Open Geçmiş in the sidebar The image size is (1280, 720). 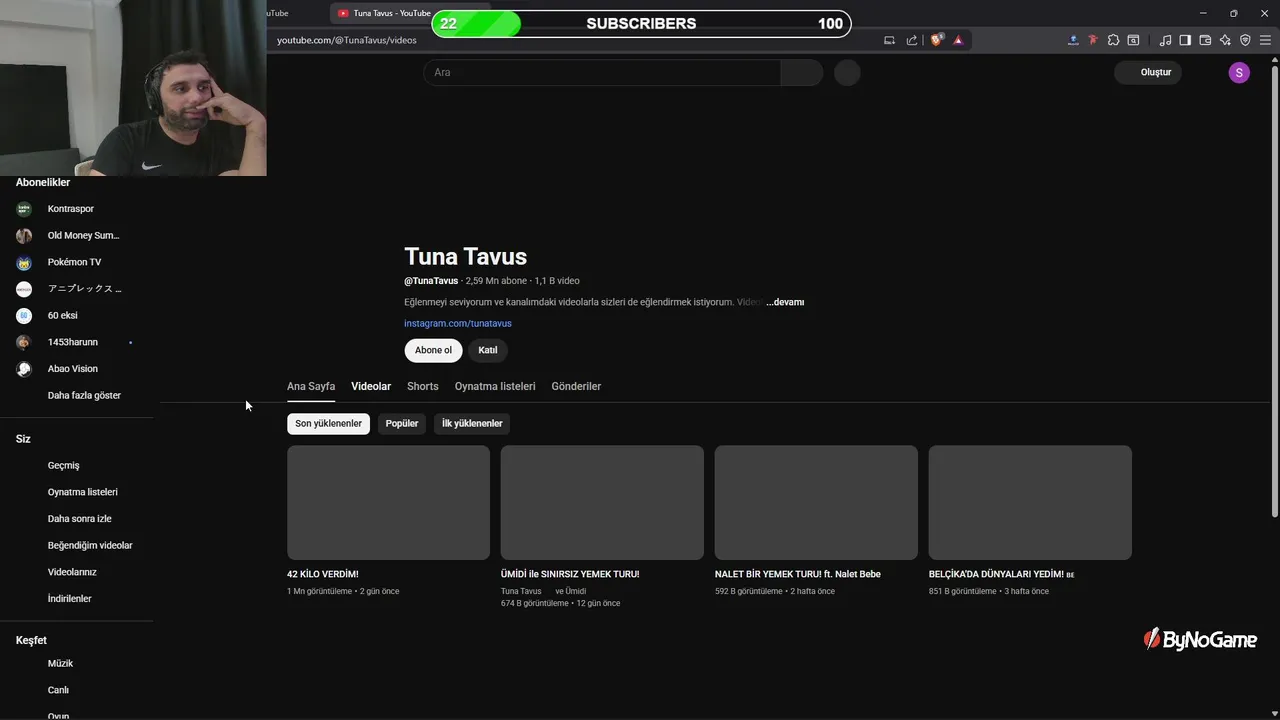[x=63, y=465]
